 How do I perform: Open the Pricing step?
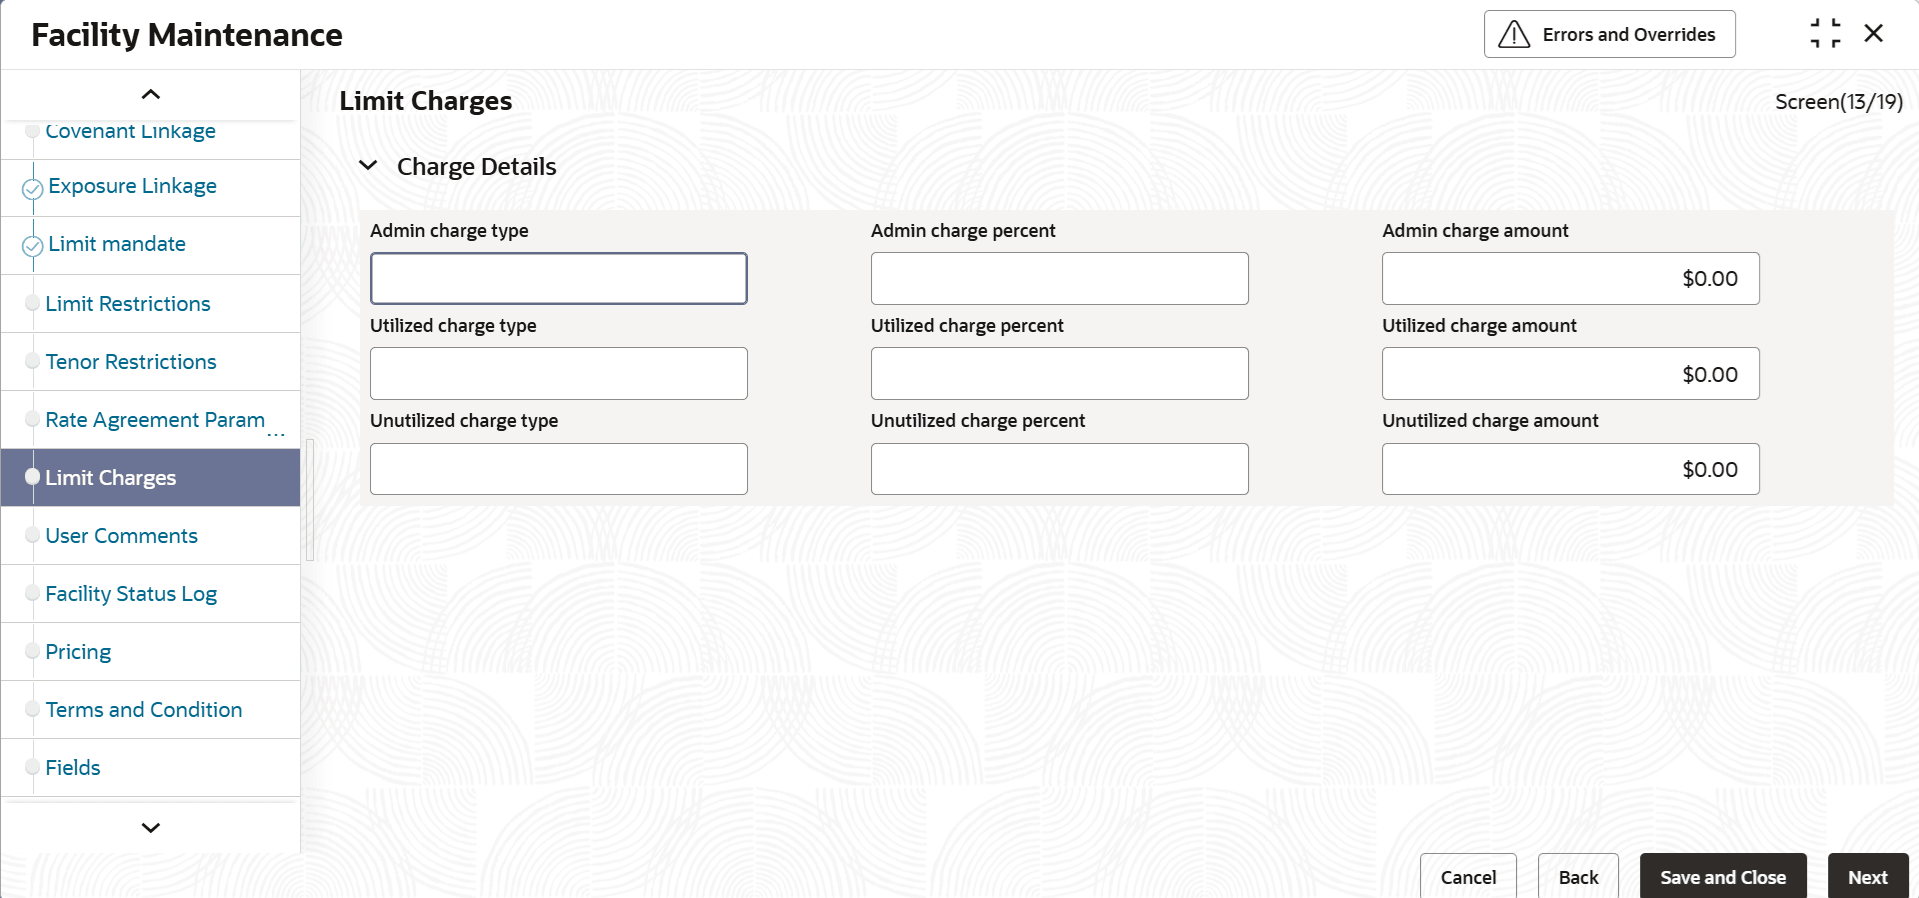[x=78, y=652]
